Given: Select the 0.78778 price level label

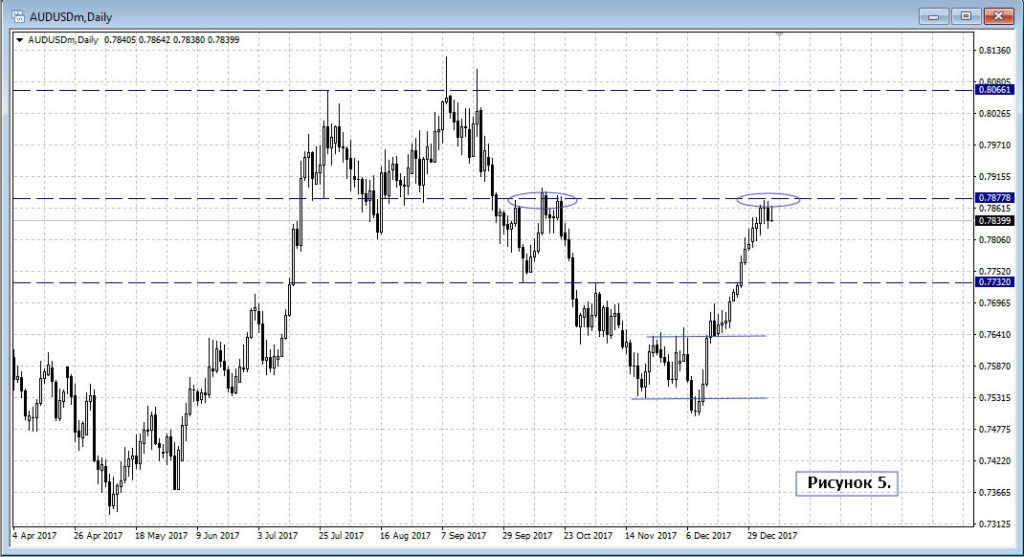Looking at the screenshot, I should (997, 198).
